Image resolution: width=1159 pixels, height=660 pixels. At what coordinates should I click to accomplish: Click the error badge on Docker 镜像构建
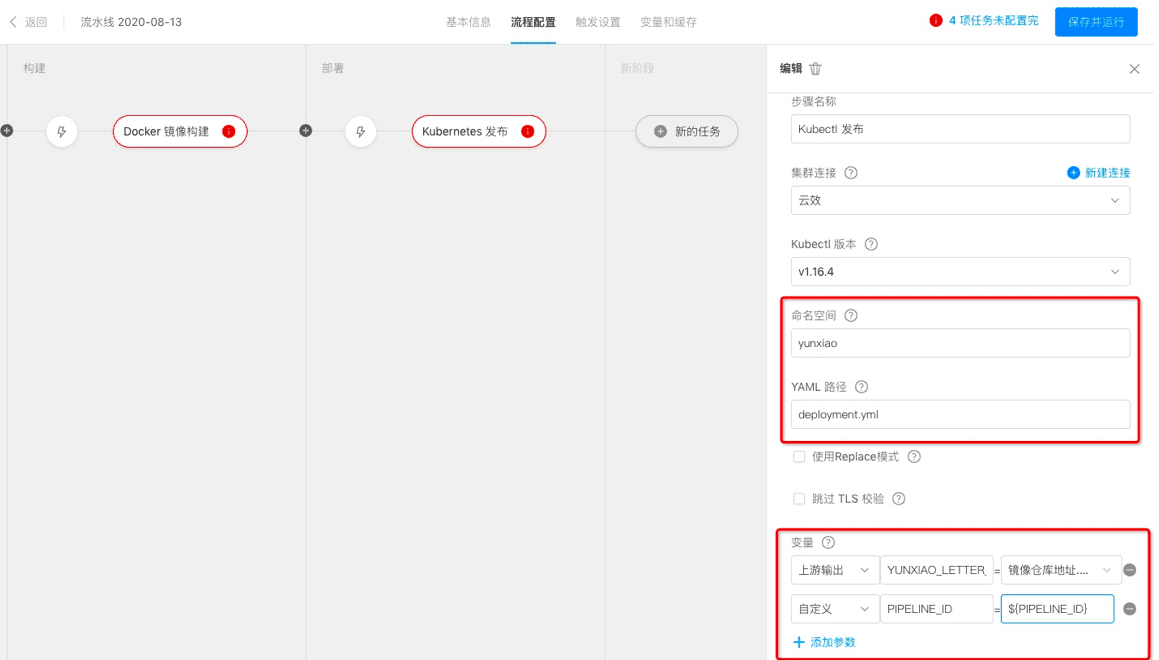coord(229,132)
